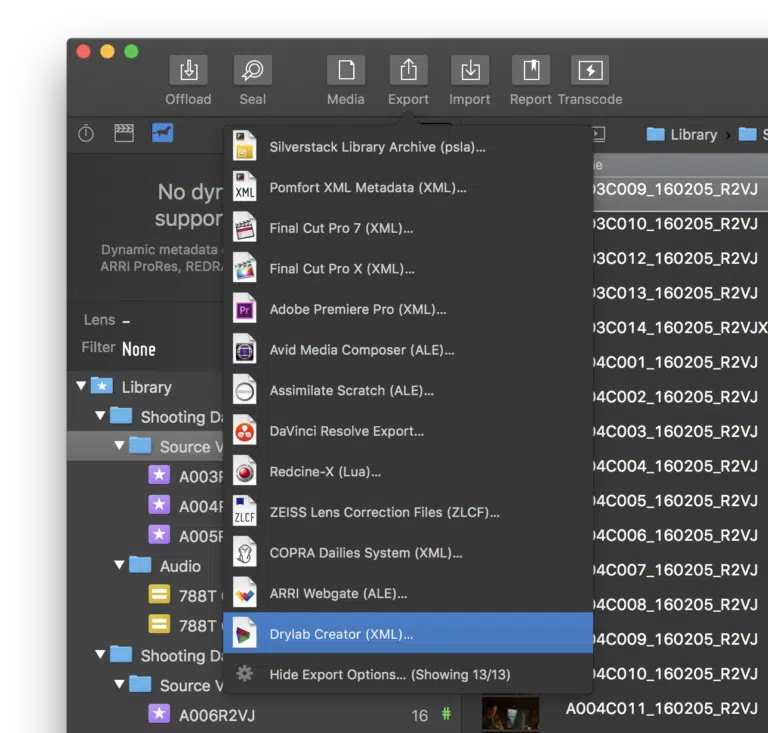Select clip 3C009_160205_R2VJ row
The height and width of the screenshot is (733, 768).
coord(680,189)
